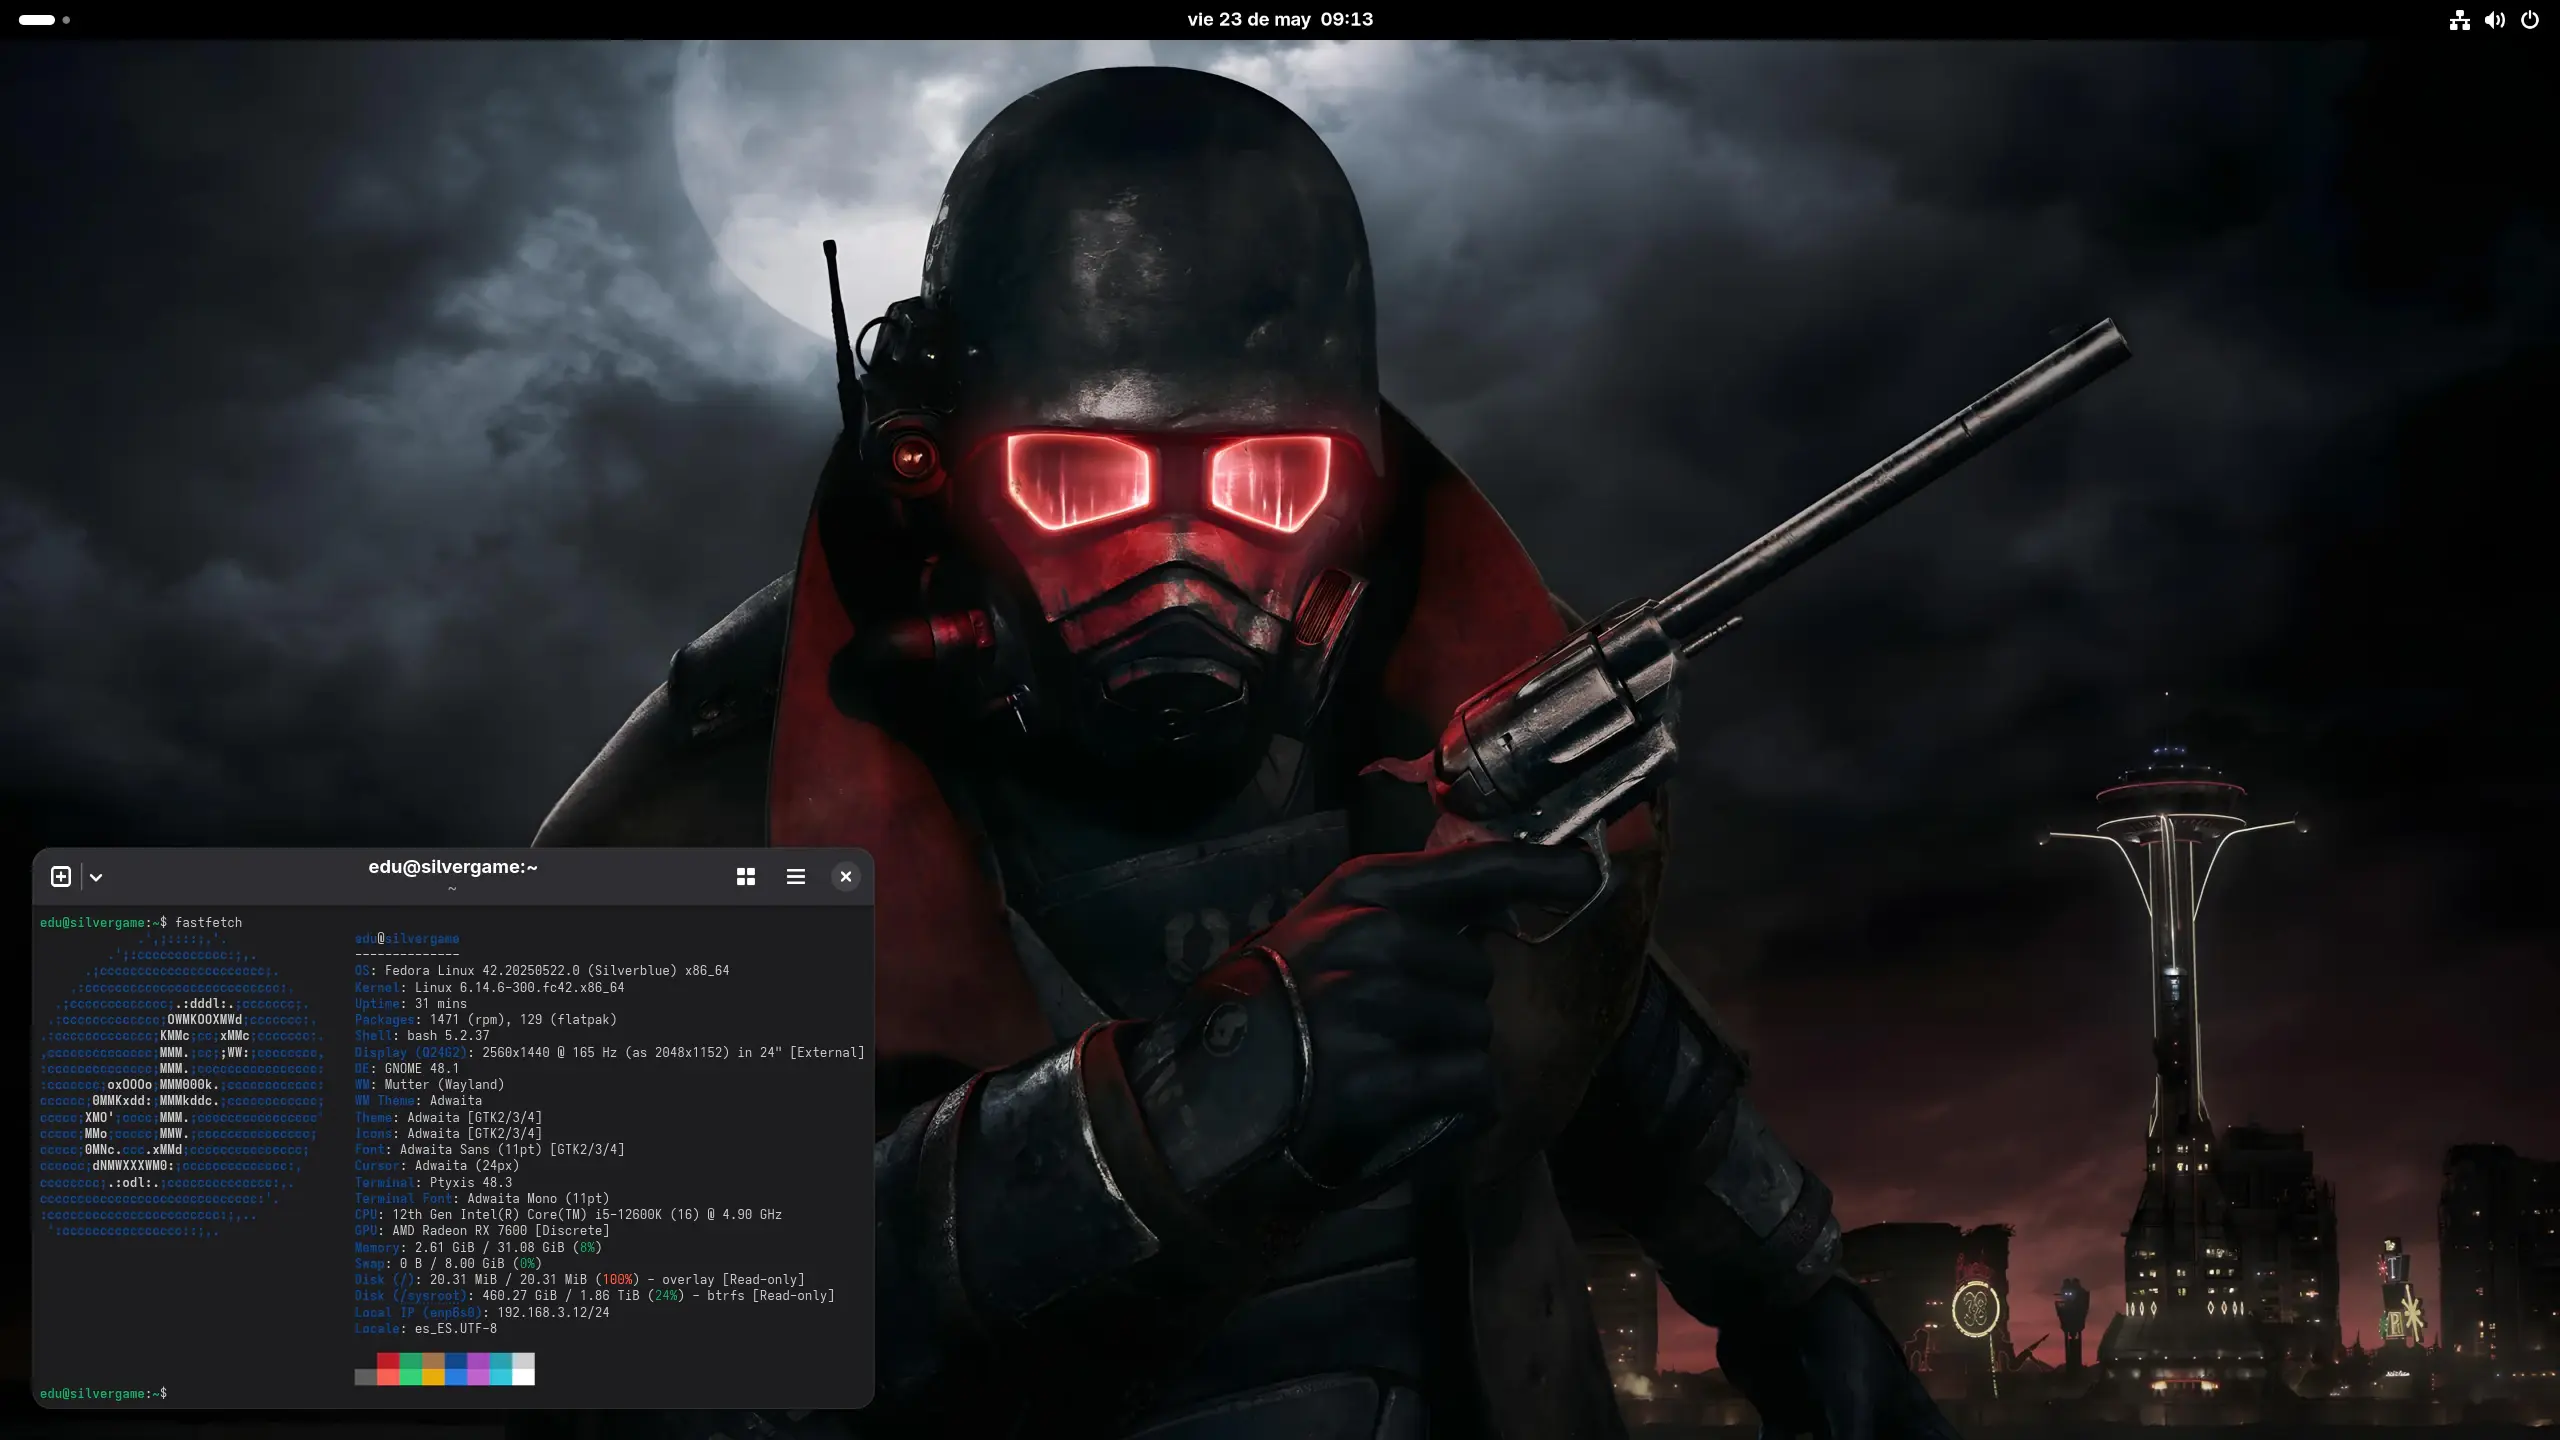Click the CPU line 12th Gen Intel Core i5-12600K
This screenshot has width=2560, height=1440.
pos(568,1215)
